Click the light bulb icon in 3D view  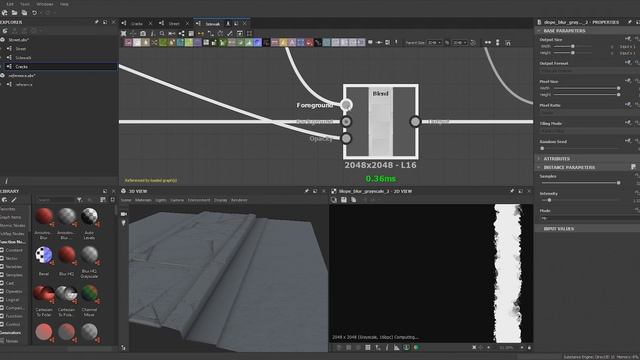[124, 223]
